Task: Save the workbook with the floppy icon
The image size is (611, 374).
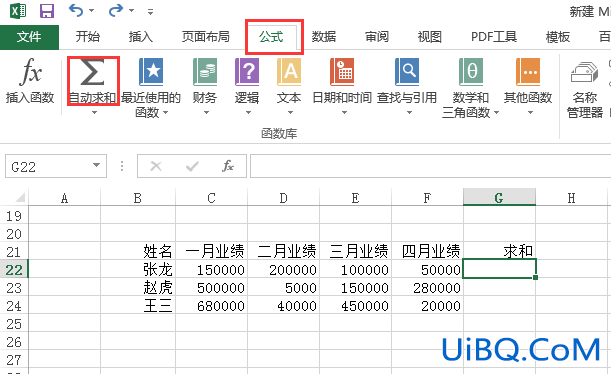Action: click(x=47, y=11)
